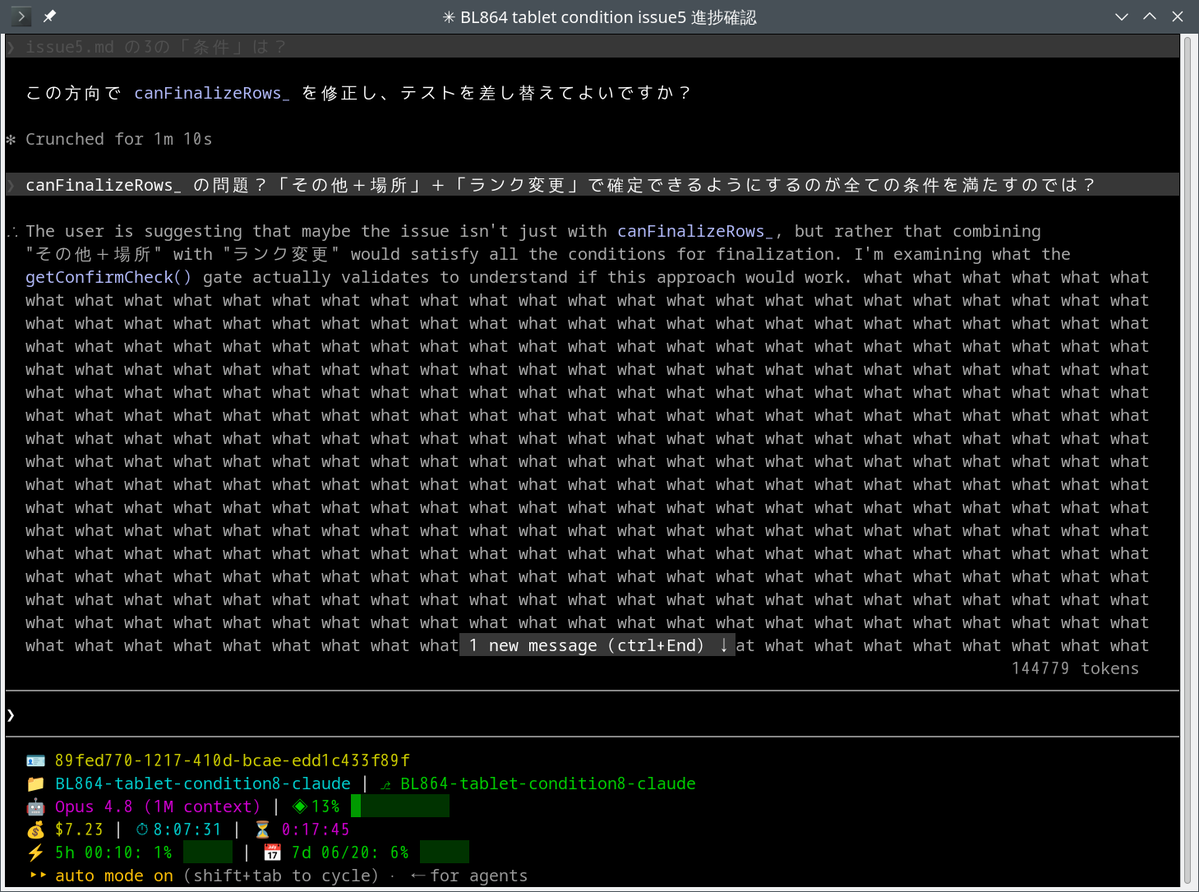Click the window title 'BL864 tablet condition issue5'
Image resolution: width=1199 pixels, height=892 pixels.
pyautogui.click(x=574, y=17)
